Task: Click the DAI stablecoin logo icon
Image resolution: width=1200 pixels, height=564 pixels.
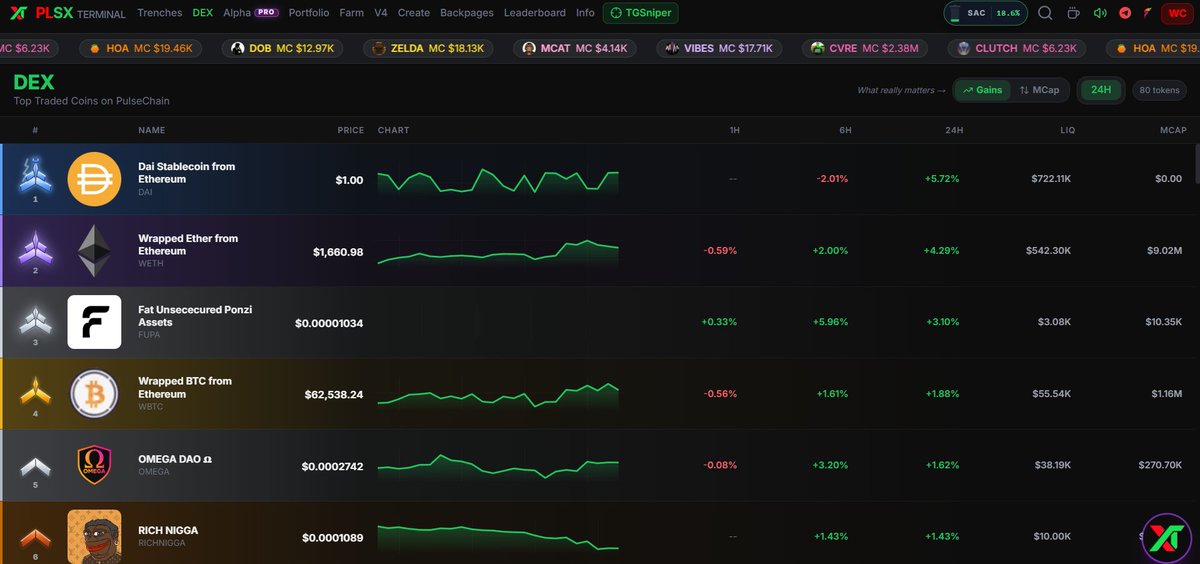Action: [94, 179]
